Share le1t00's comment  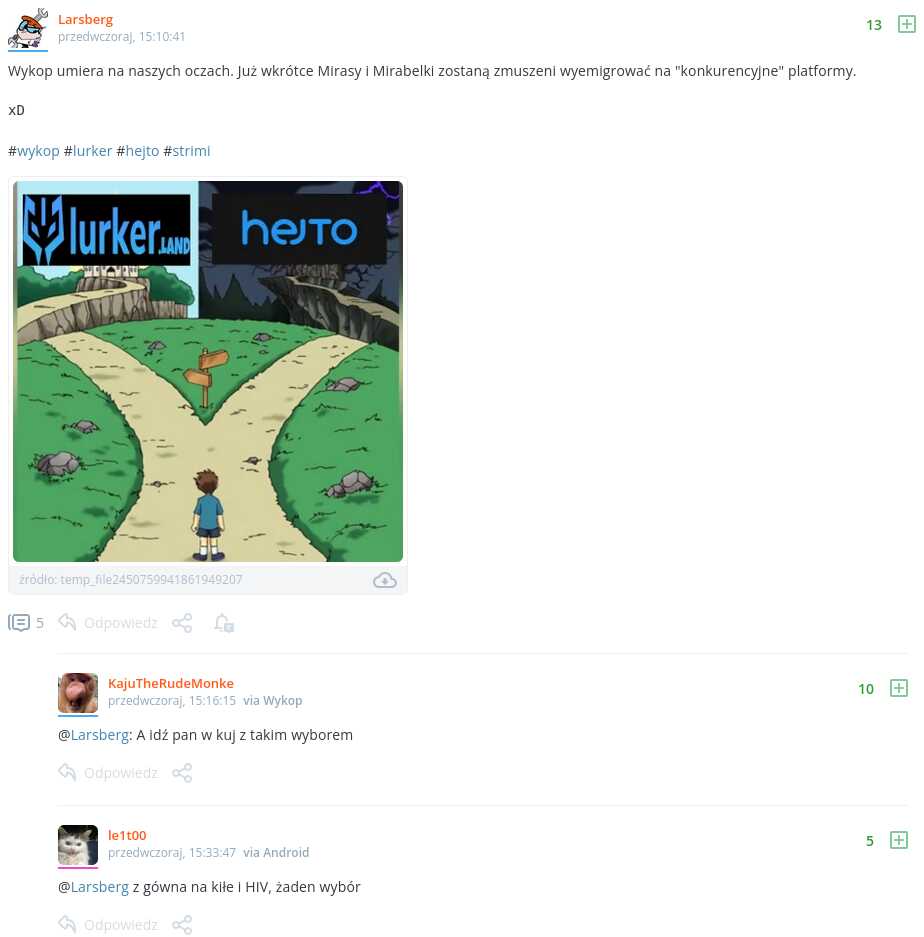click(x=182, y=925)
